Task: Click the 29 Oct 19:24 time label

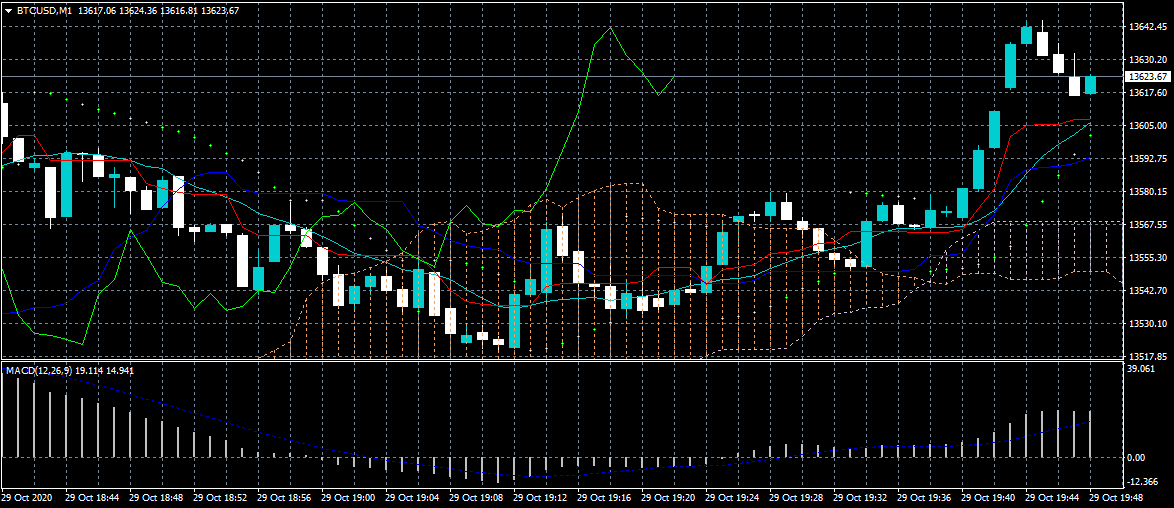Action: pos(732,498)
